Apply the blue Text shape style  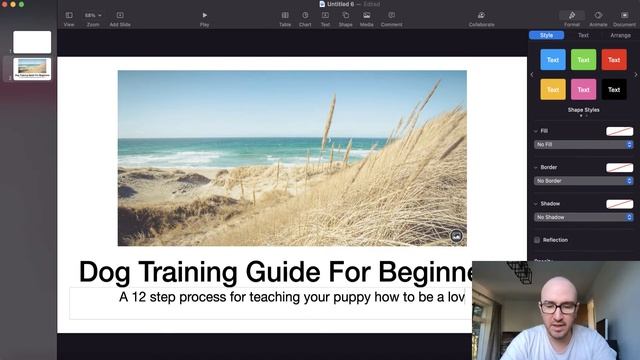pos(553,60)
